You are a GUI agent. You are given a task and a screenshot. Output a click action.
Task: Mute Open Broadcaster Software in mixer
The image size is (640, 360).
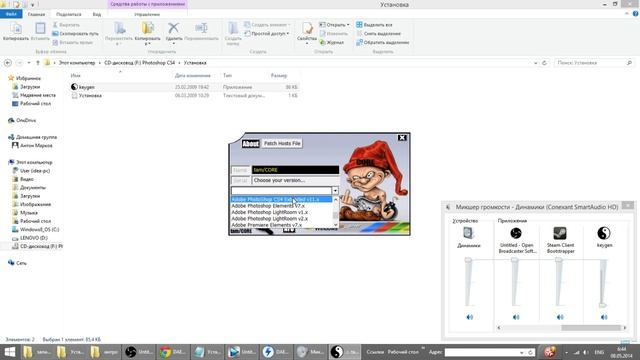pyautogui.click(x=516, y=317)
